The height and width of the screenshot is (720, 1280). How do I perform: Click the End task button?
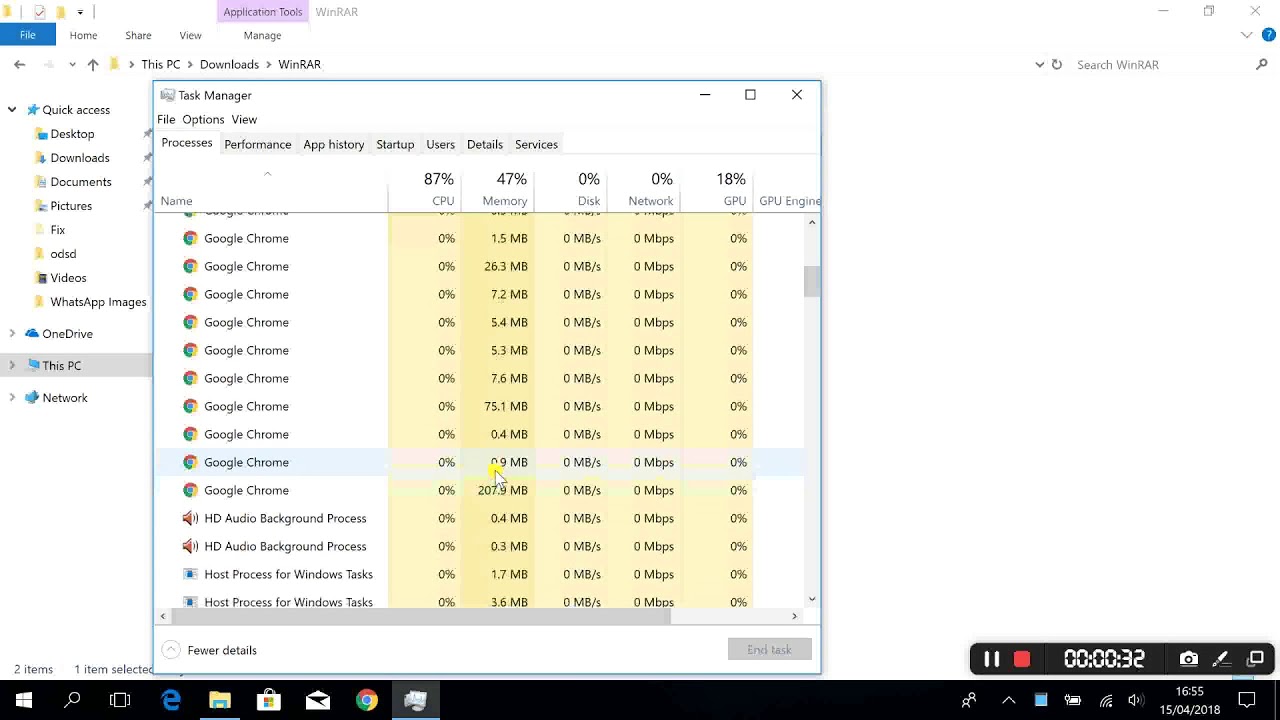[x=769, y=650]
